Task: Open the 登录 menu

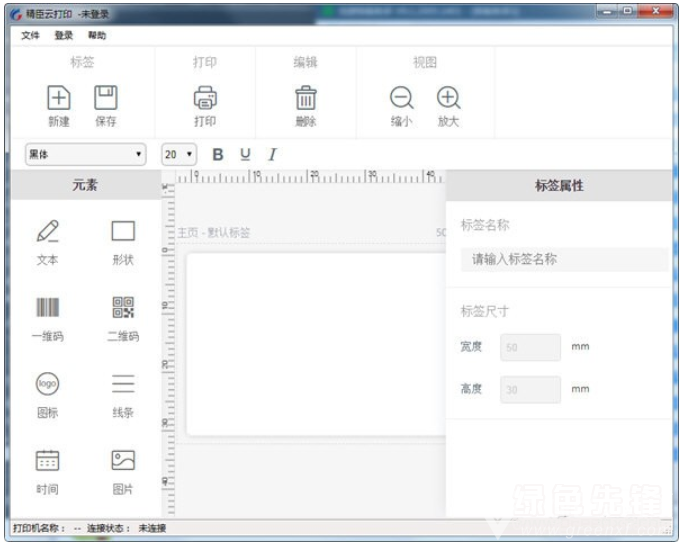Action: click(64, 35)
